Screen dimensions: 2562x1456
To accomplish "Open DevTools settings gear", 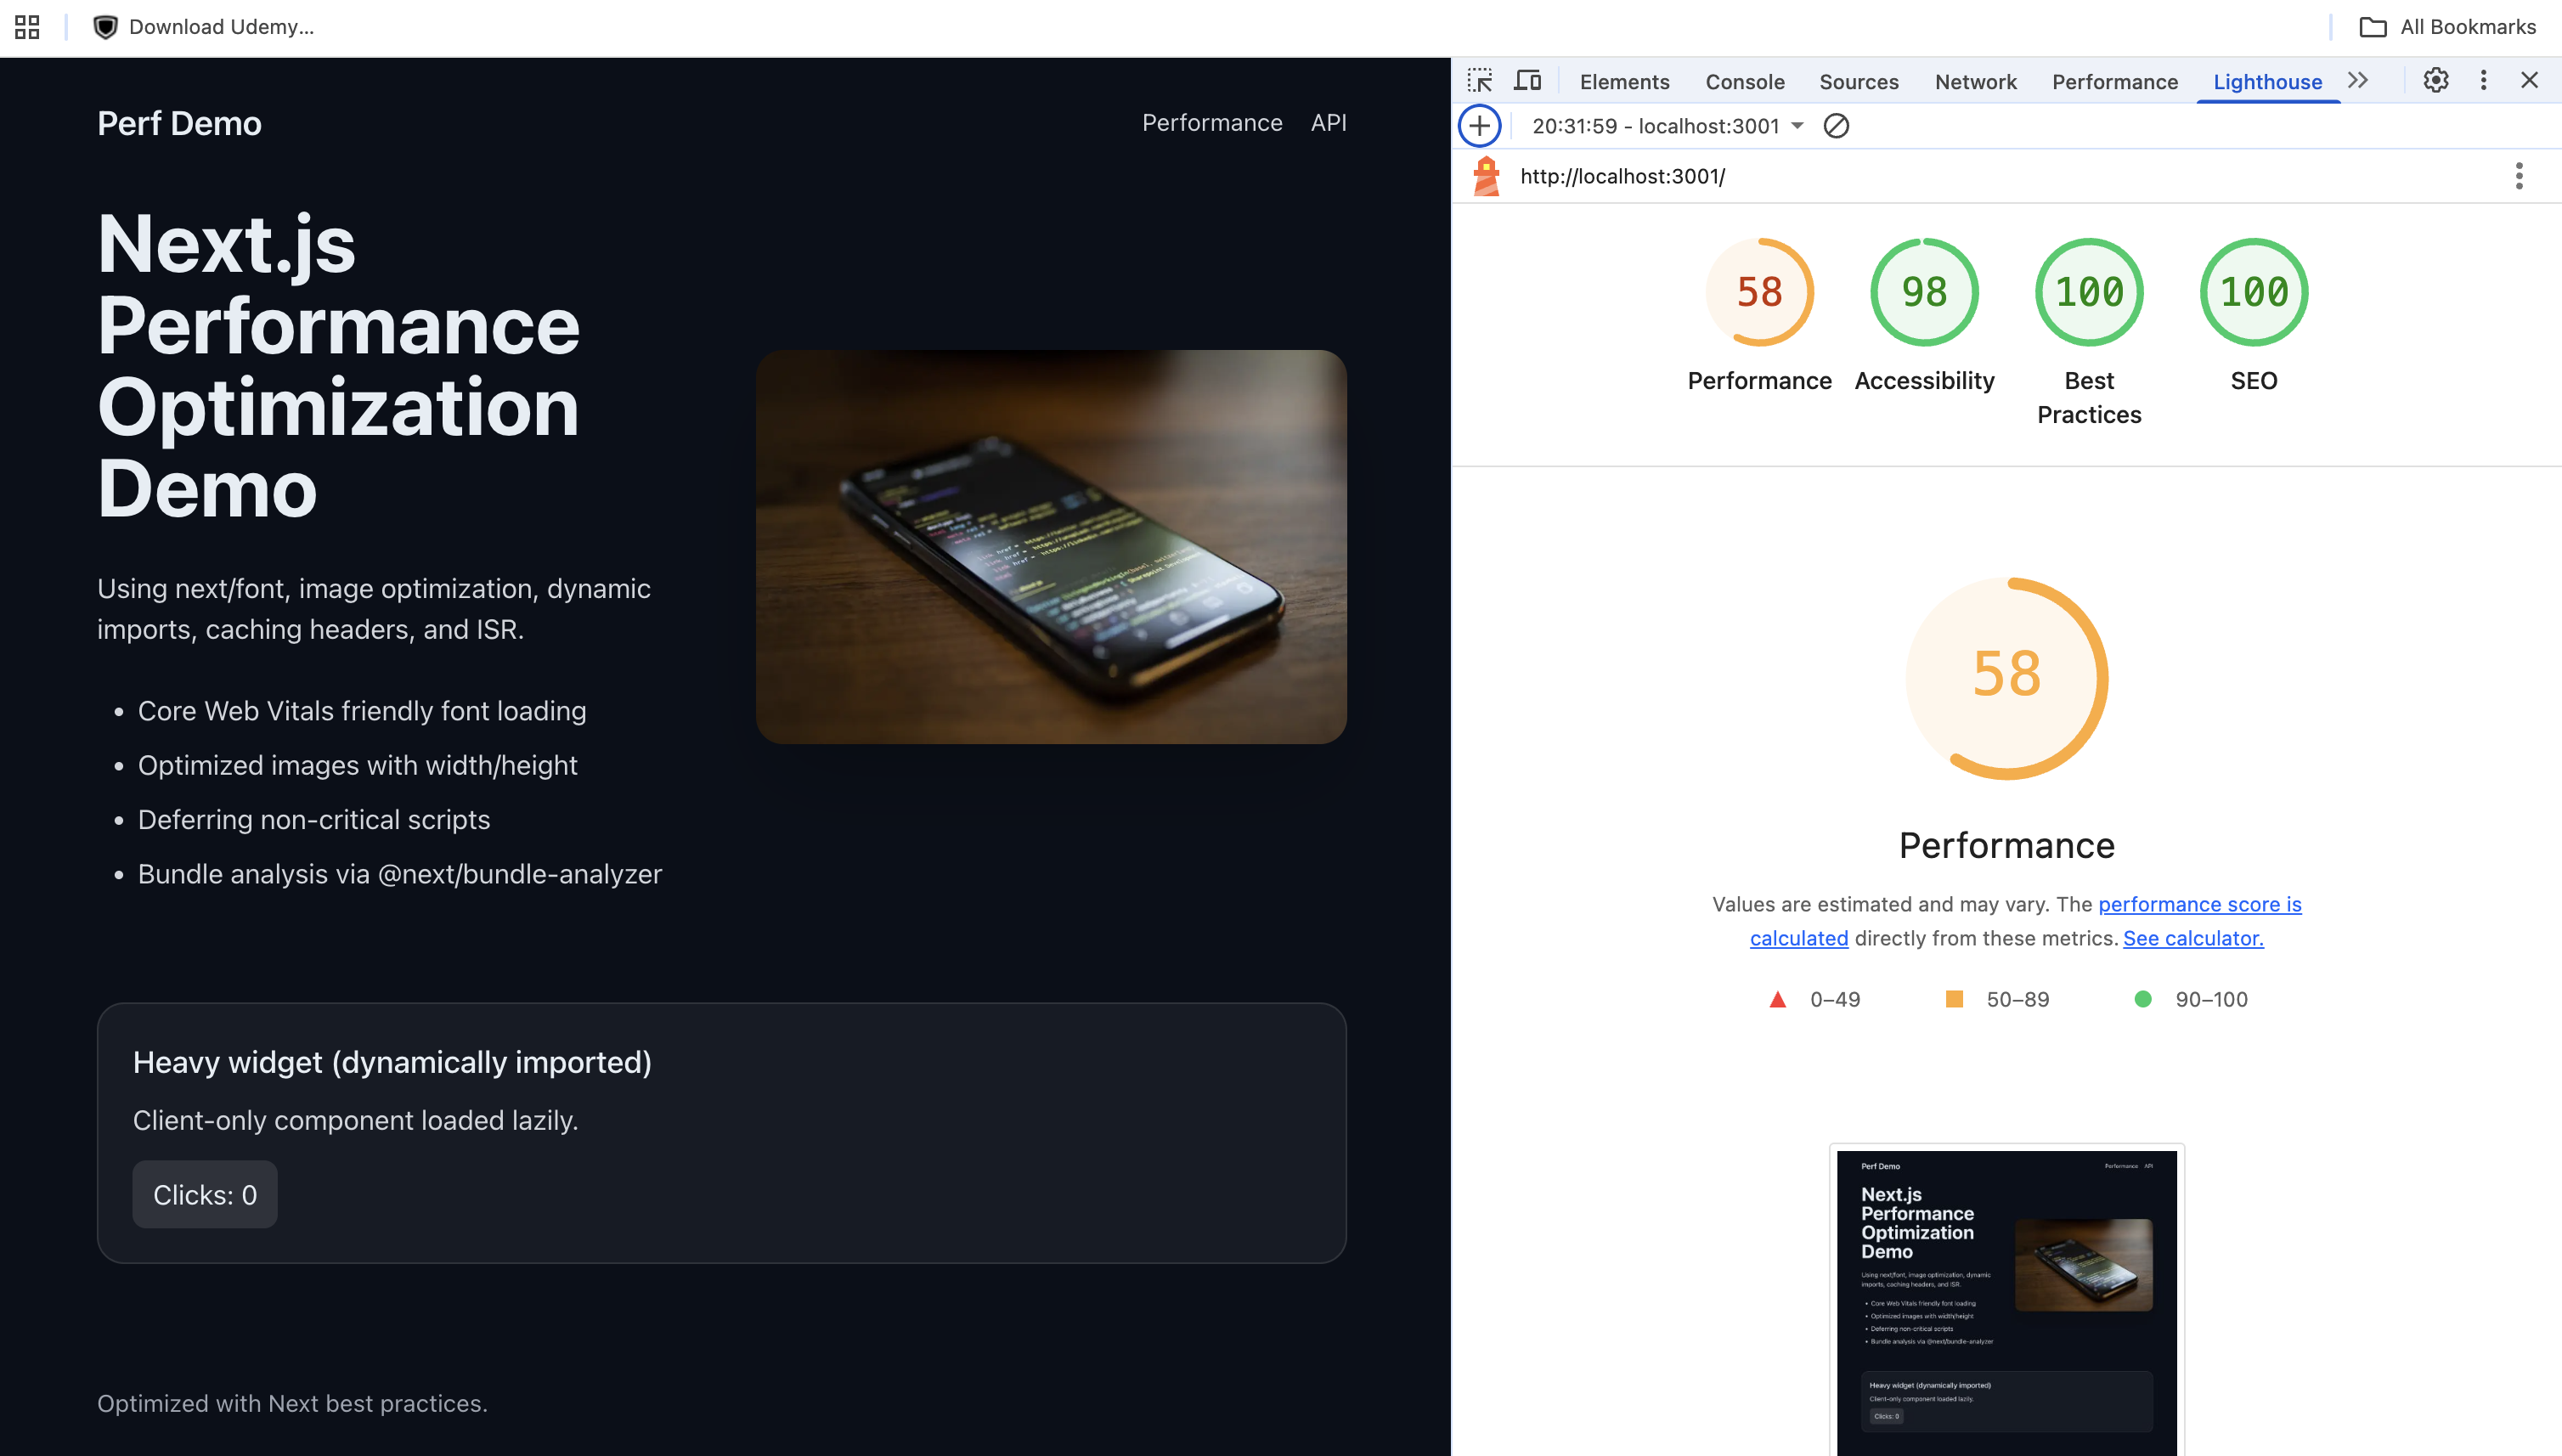I will pyautogui.click(x=2436, y=80).
